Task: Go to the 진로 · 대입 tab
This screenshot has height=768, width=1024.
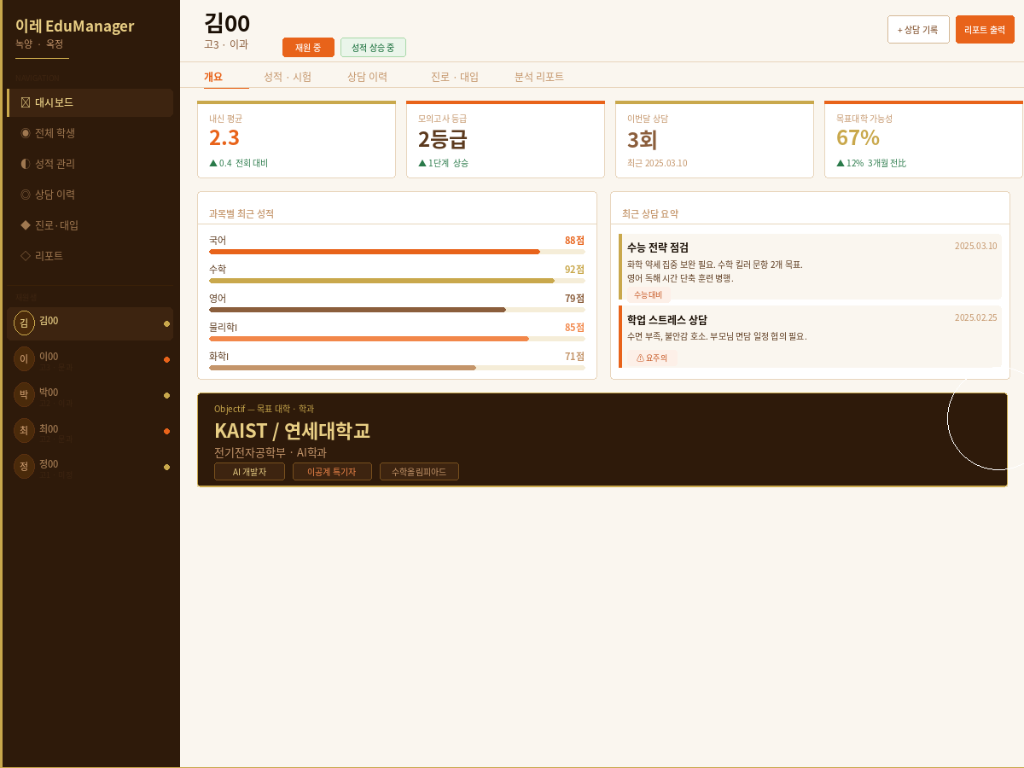Action: click(454, 77)
